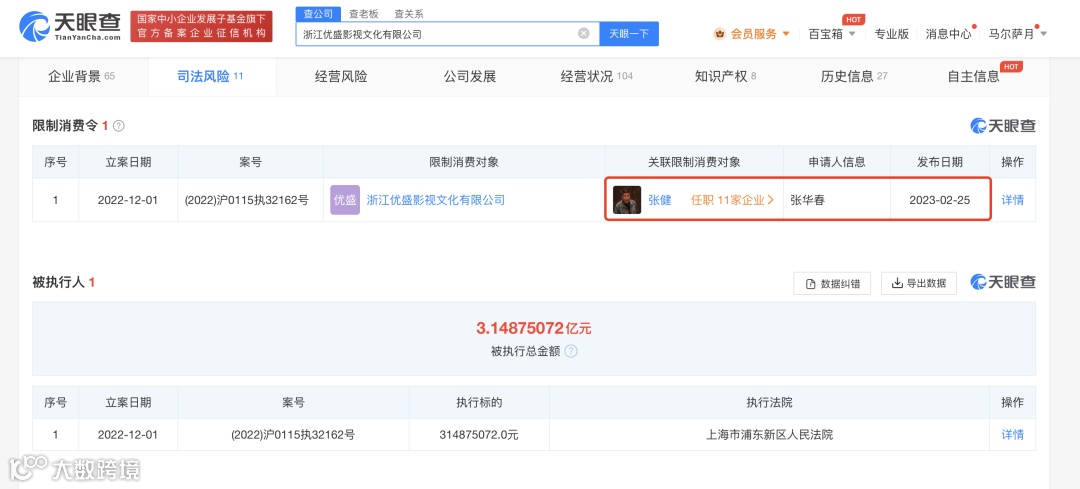Click the 3.14875072亿元 total amount
The height and width of the screenshot is (489, 1080).
coord(534,328)
